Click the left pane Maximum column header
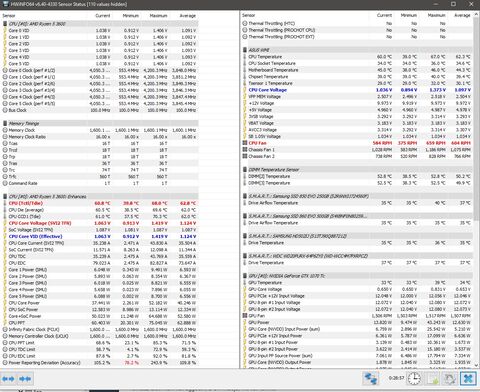The image size is (480, 392). click(158, 16)
